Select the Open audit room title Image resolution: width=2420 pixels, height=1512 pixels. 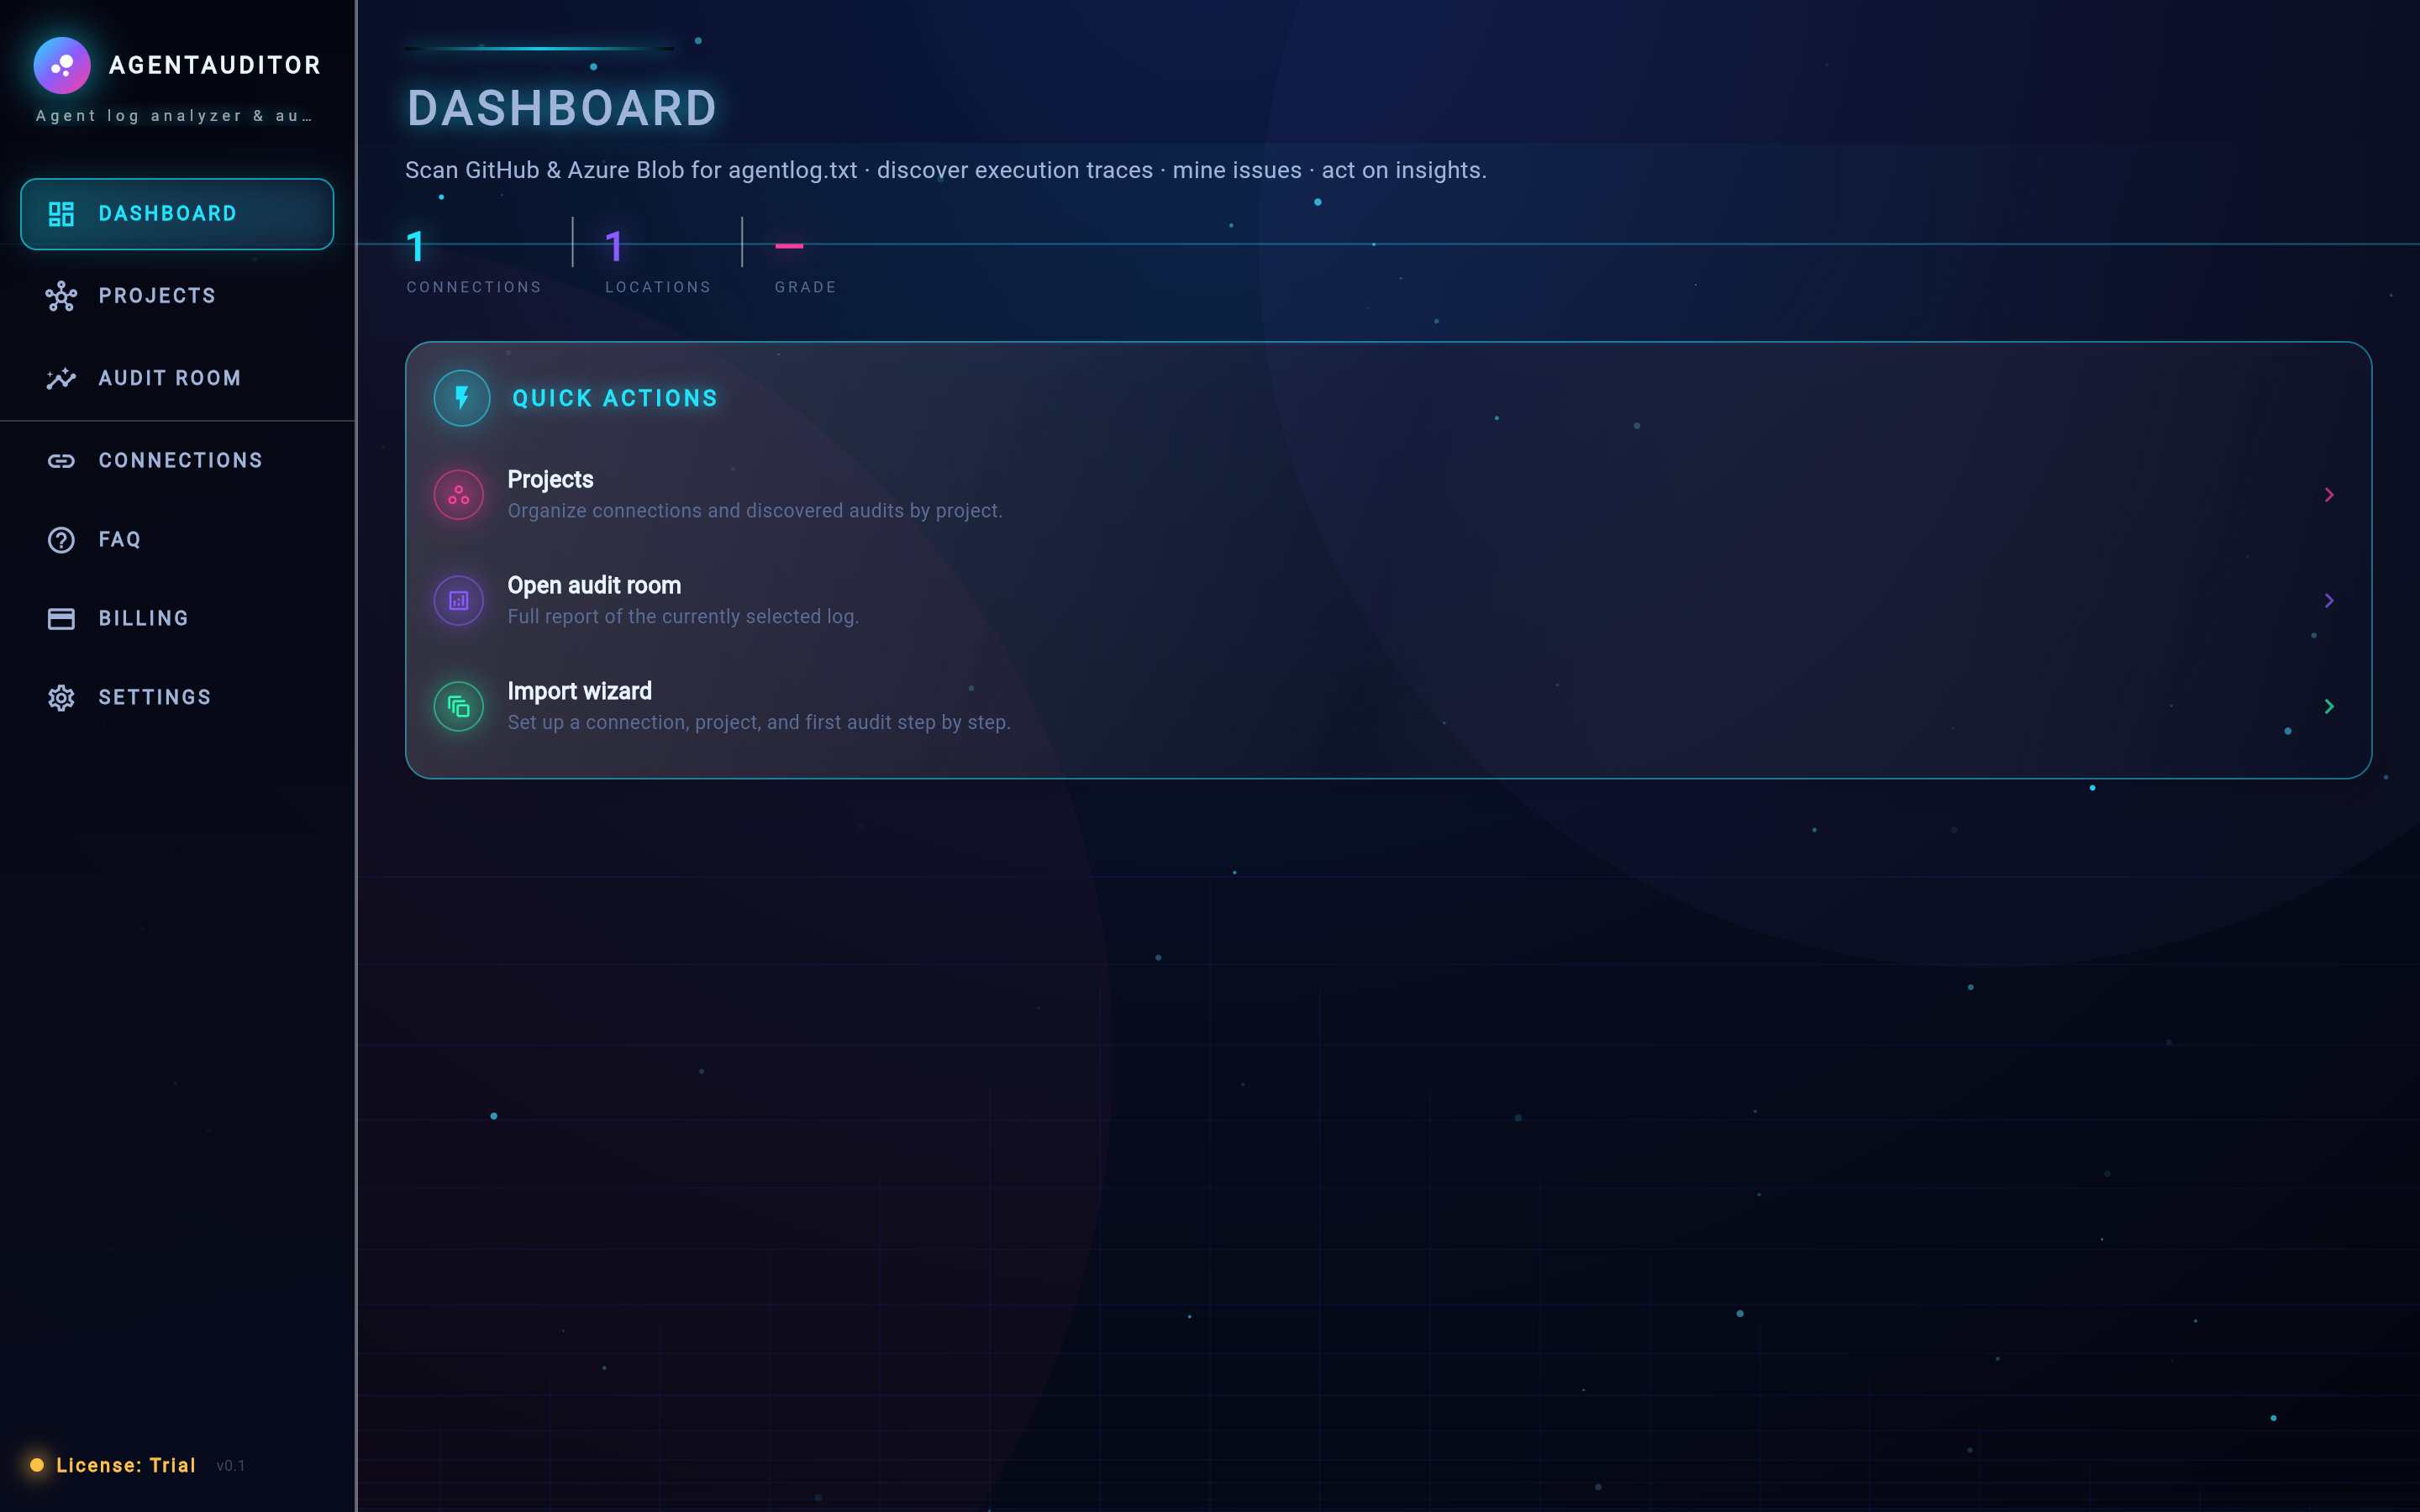point(594,586)
